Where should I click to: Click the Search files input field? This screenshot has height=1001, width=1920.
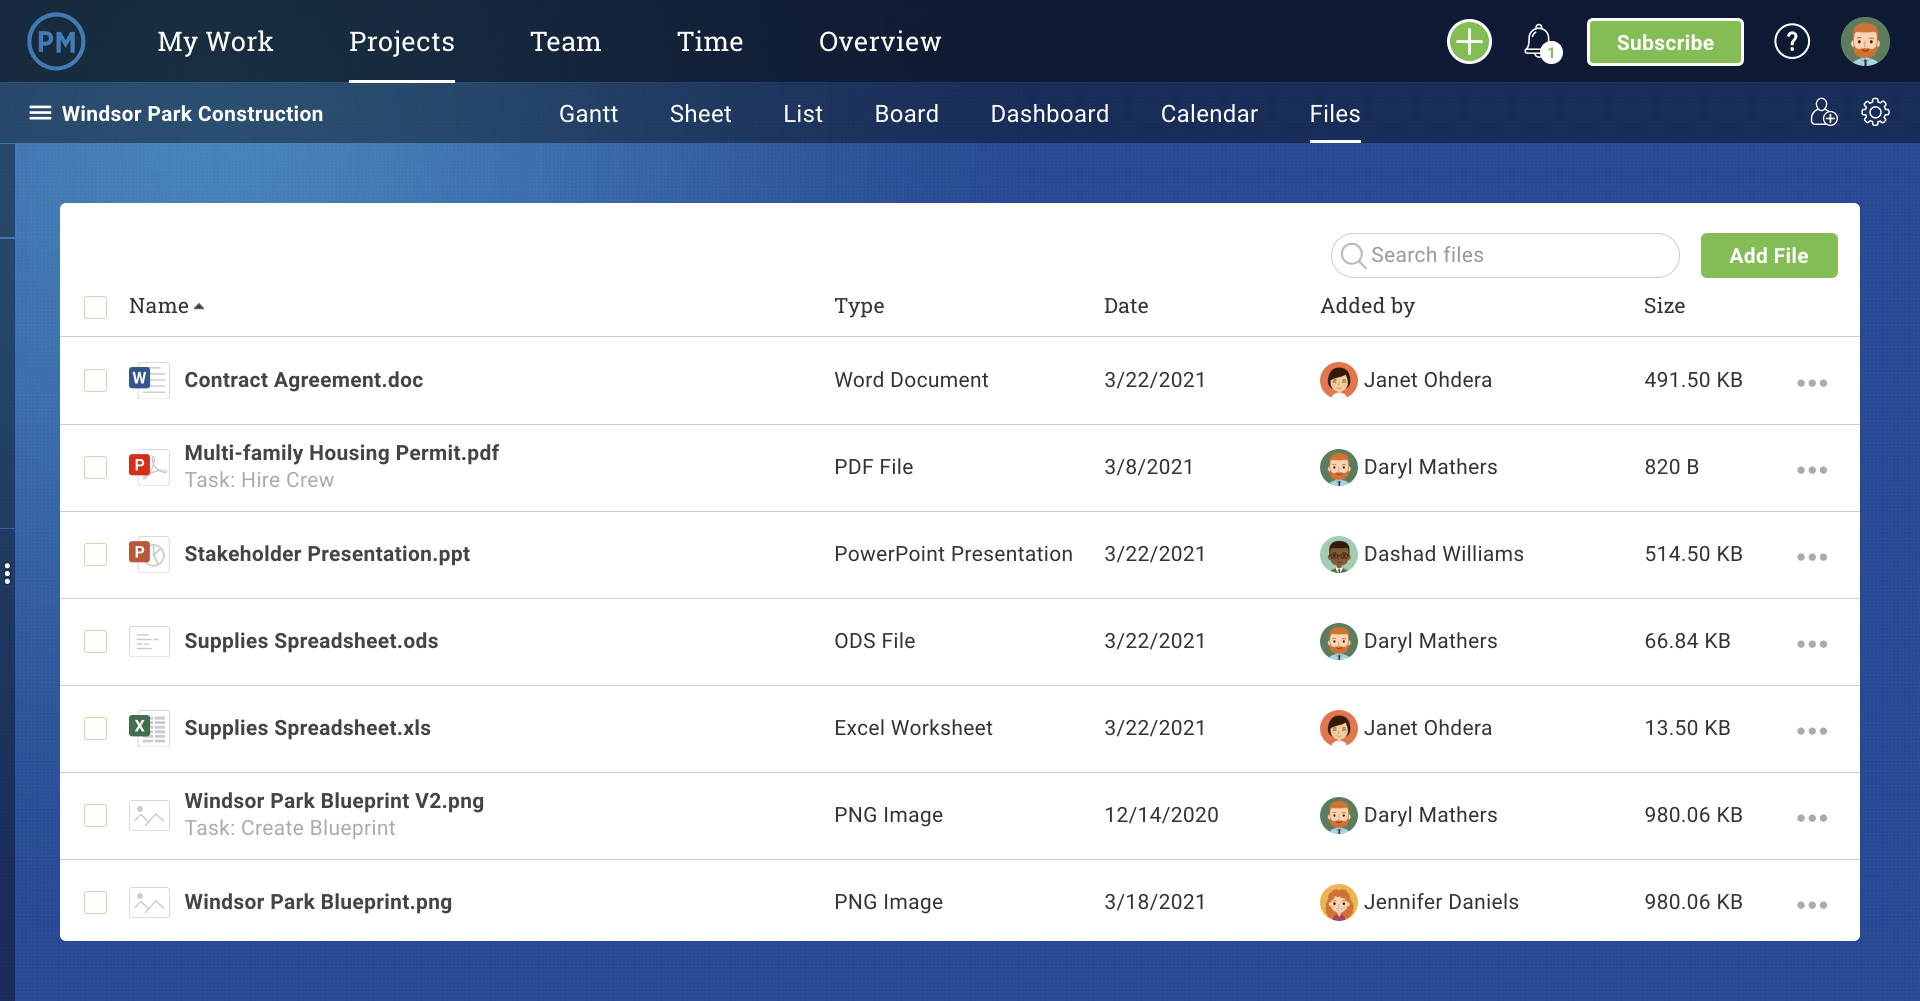point(1504,255)
